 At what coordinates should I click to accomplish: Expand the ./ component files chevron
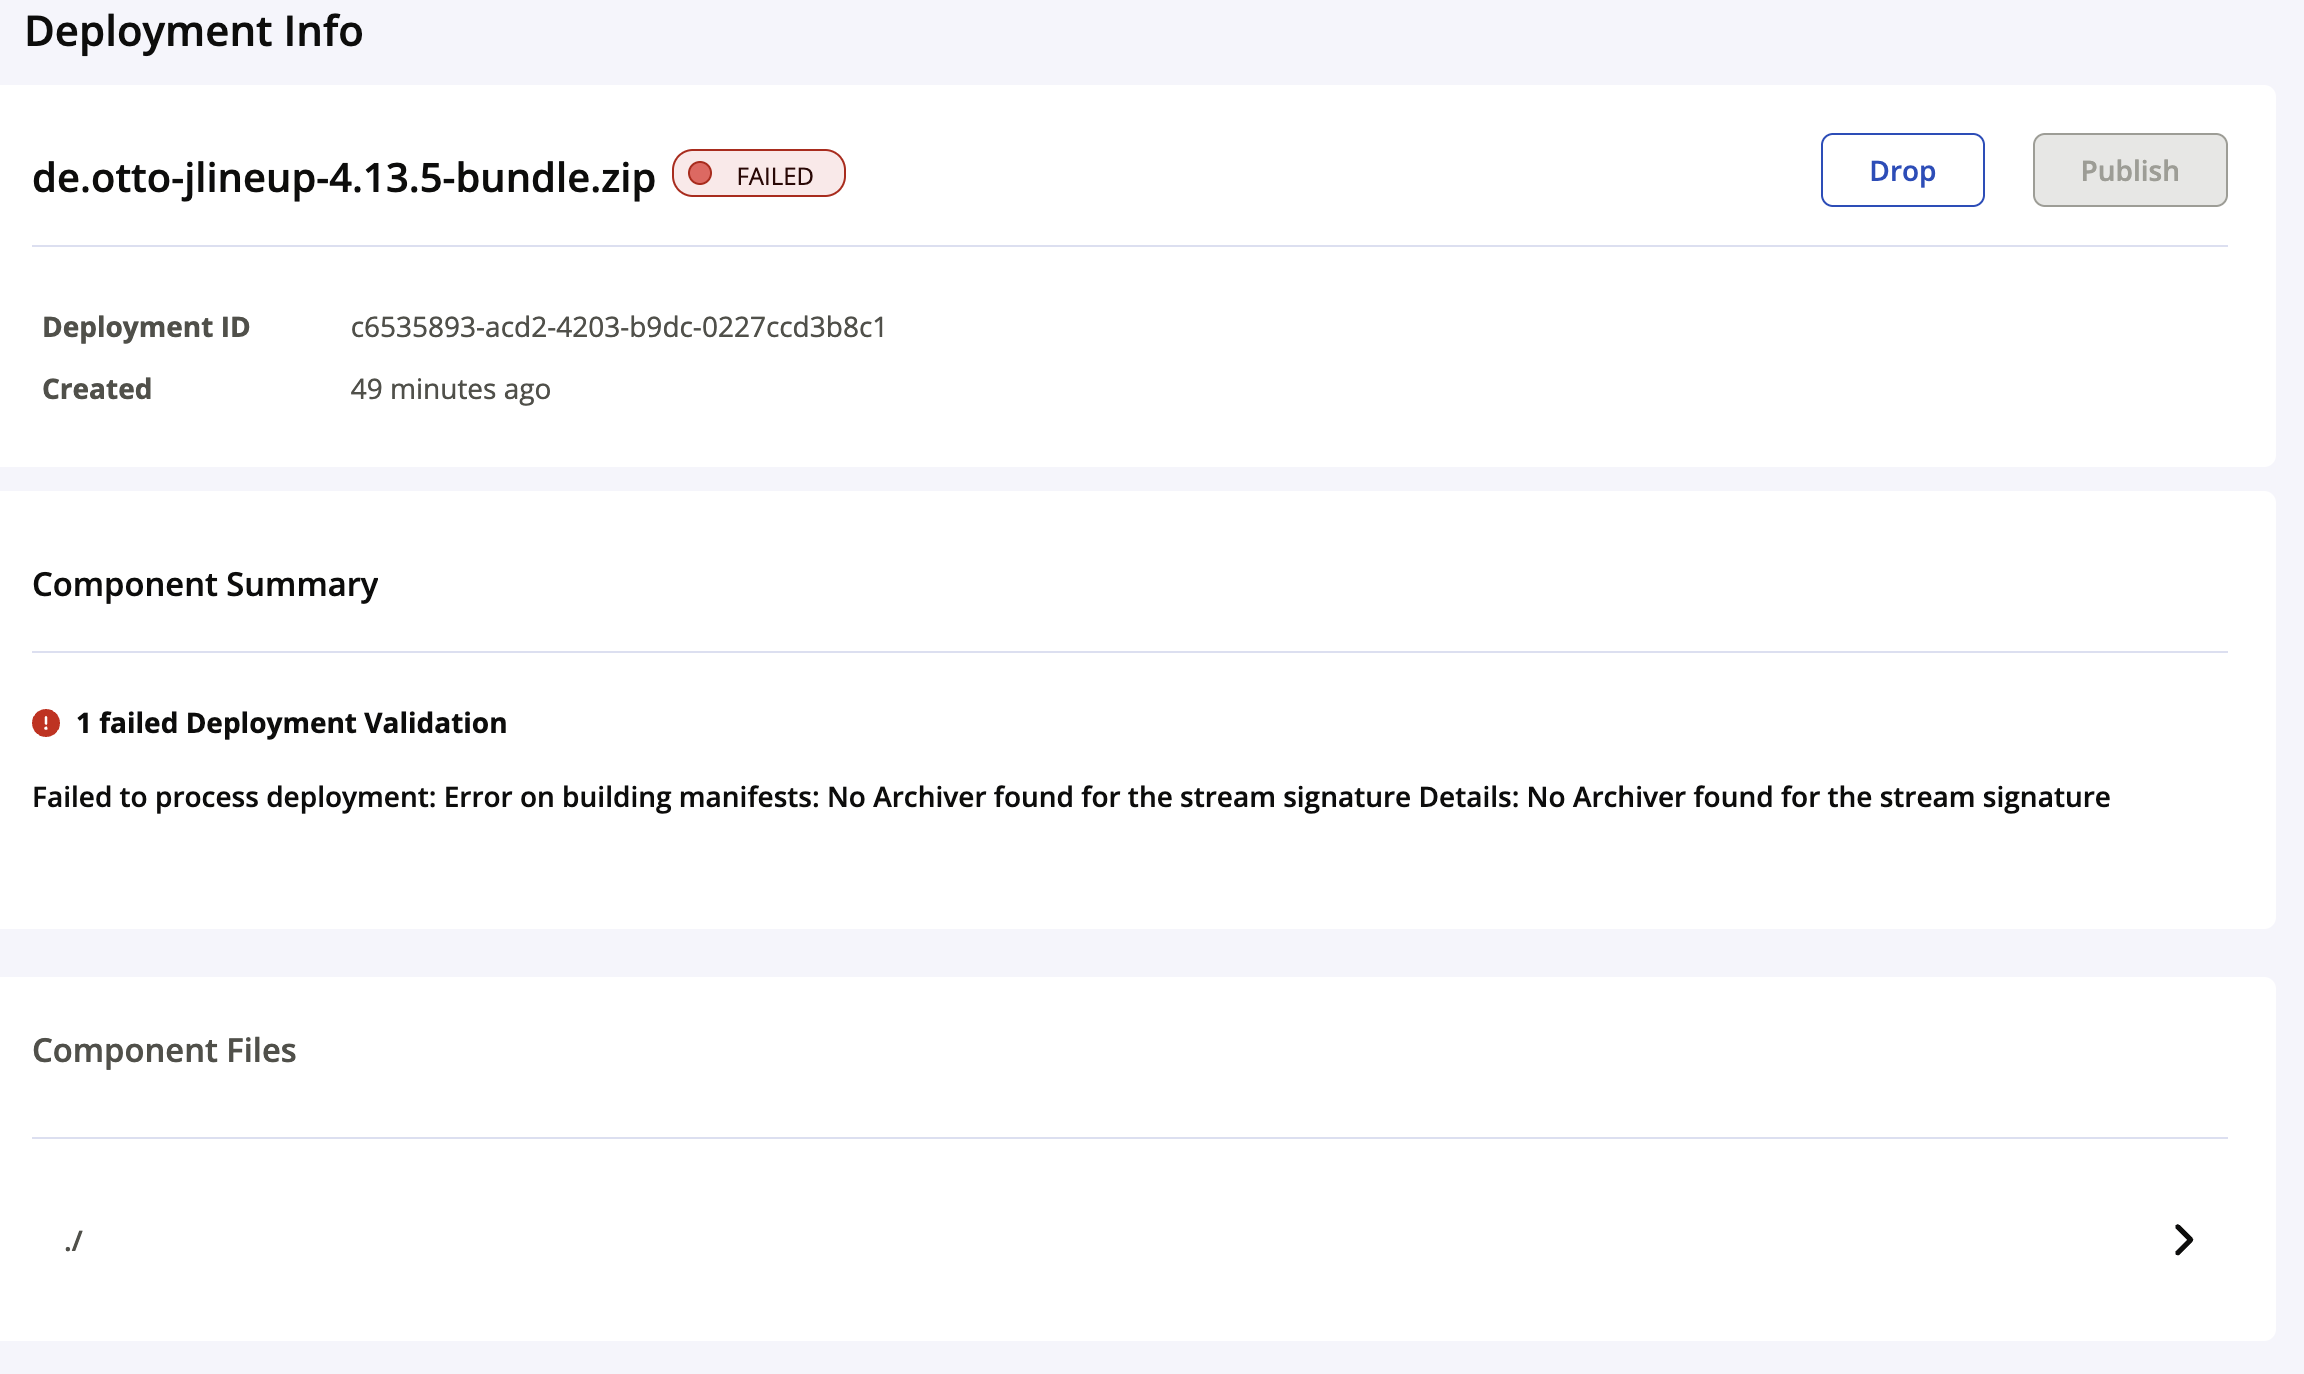click(2184, 1240)
